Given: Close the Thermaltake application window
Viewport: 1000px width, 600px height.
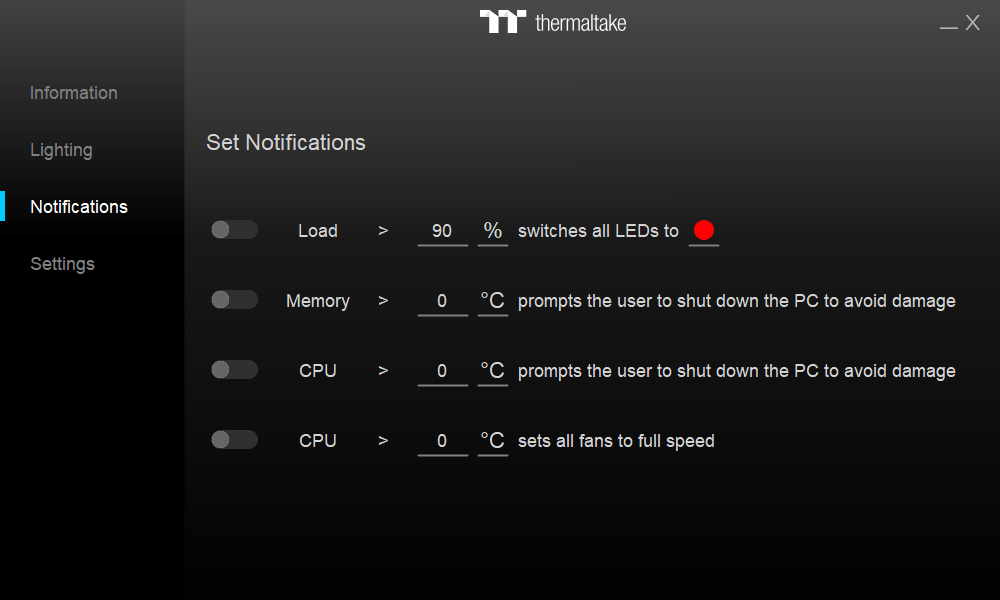Looking at the screenshot, I should 972,23.
